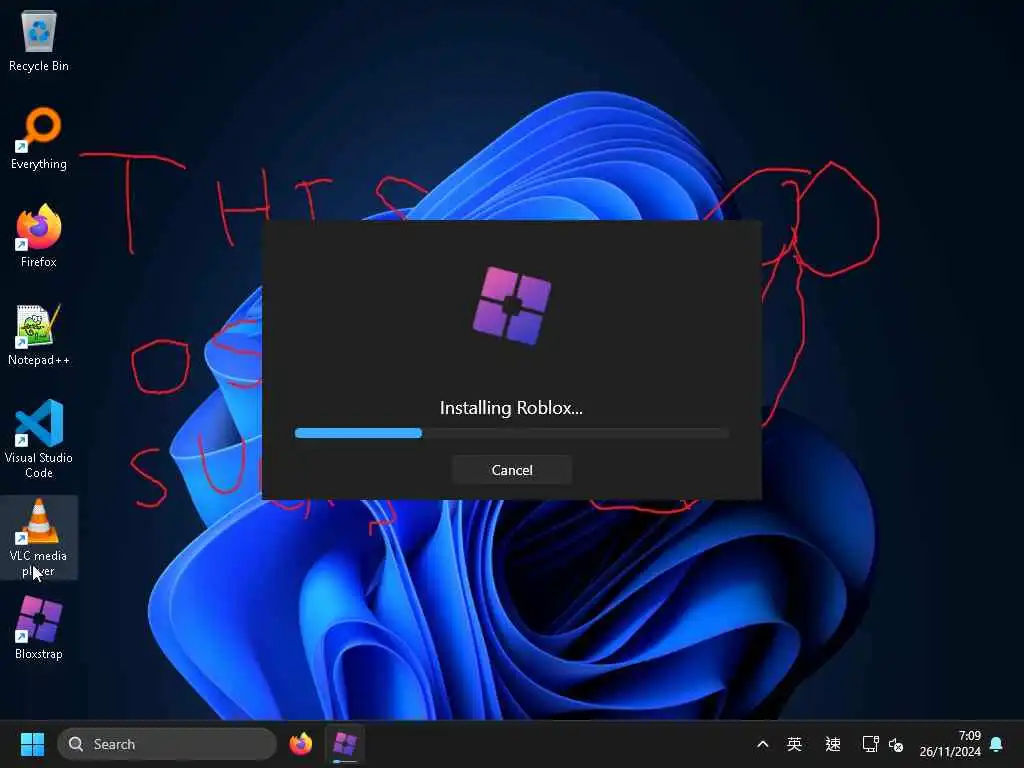
Task: Open network status in system tray
Action: coord(870,744)
